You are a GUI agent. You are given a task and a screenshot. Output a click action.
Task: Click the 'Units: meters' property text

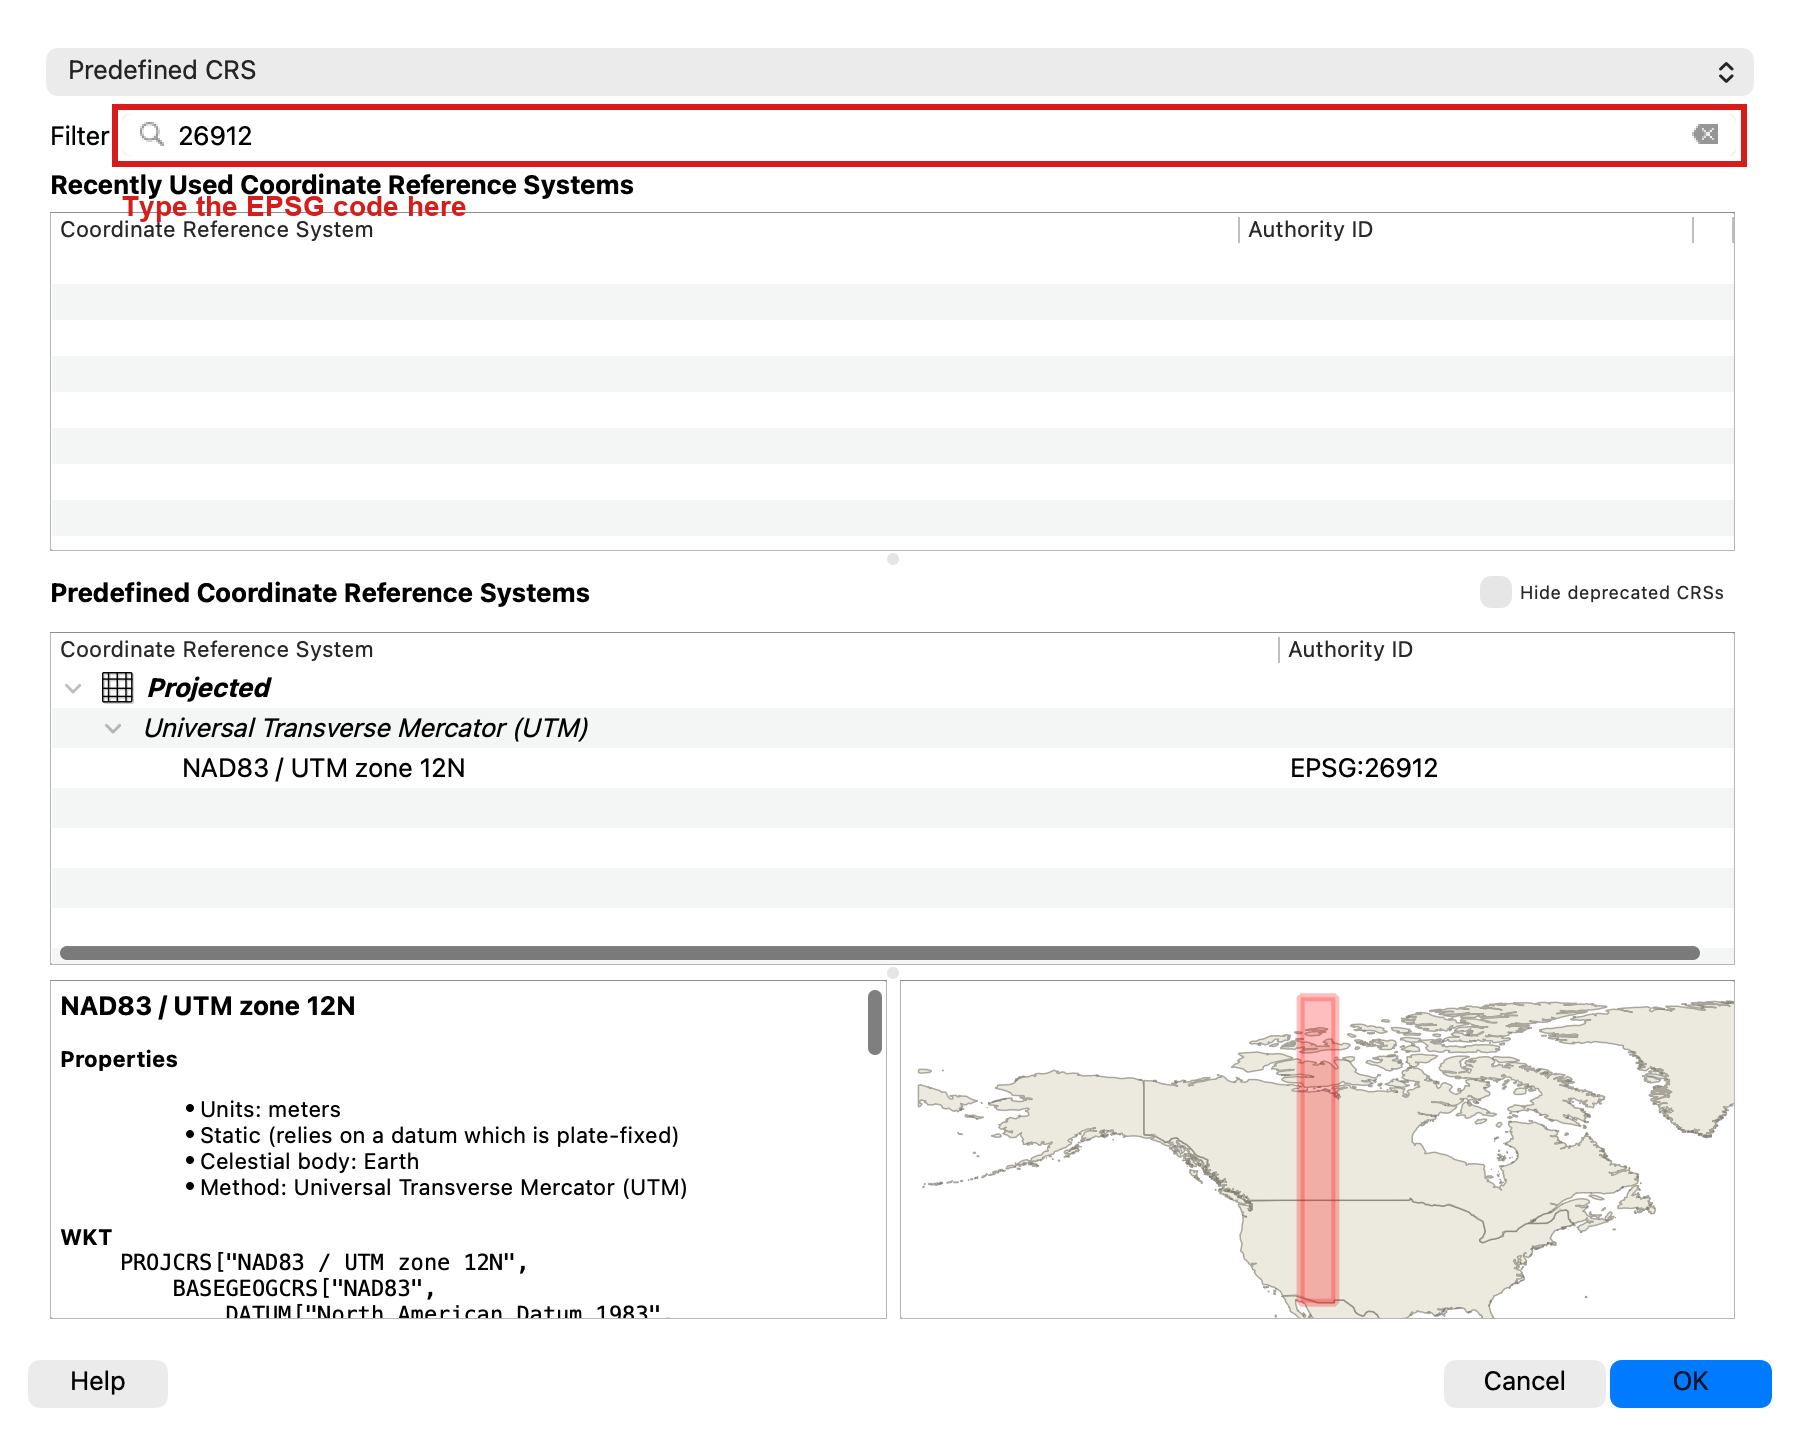click(270, 1109)
